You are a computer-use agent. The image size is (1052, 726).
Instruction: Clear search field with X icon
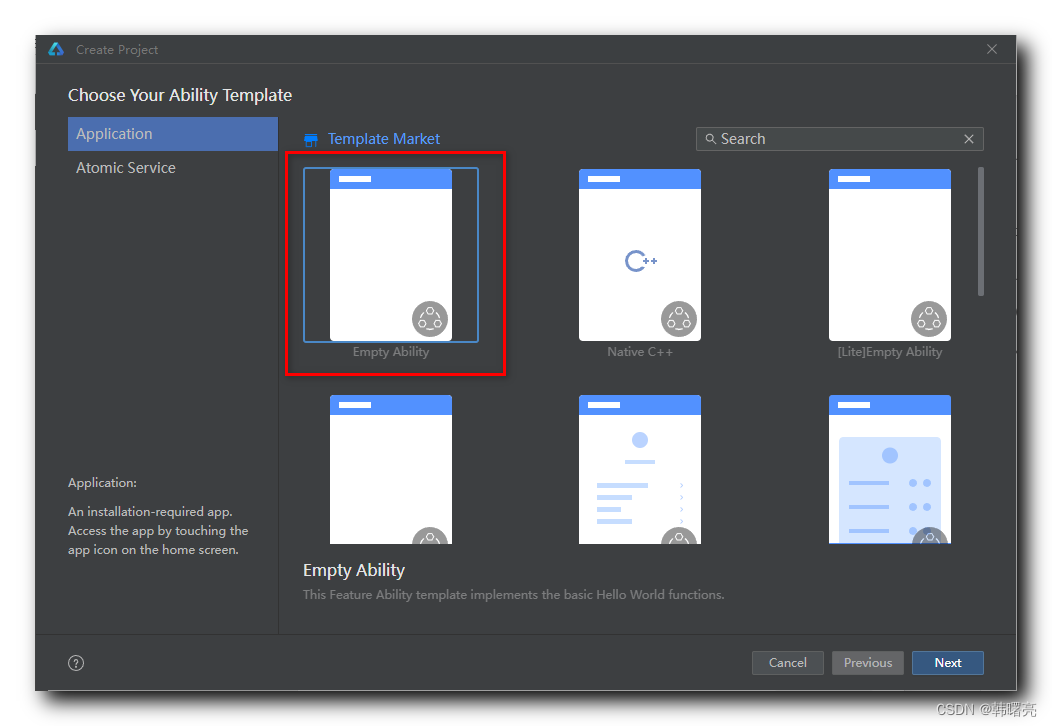click(969, 139)
